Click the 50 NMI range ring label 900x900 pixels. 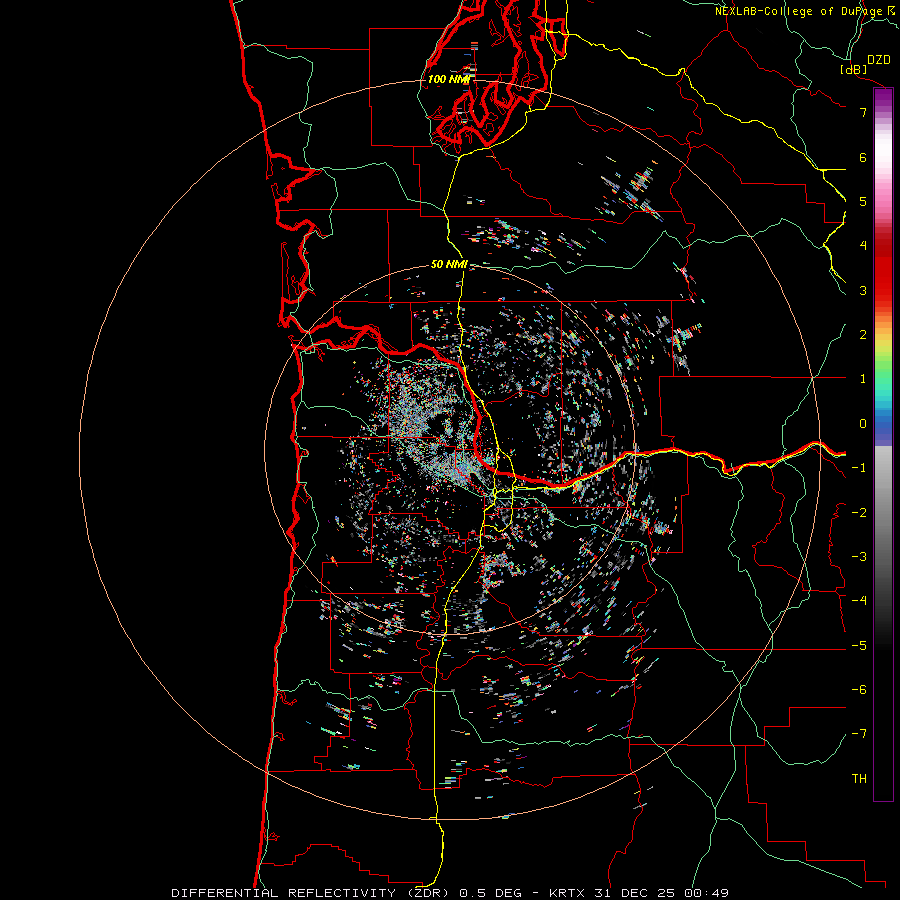pyautogui.click(x=449, y=264)
